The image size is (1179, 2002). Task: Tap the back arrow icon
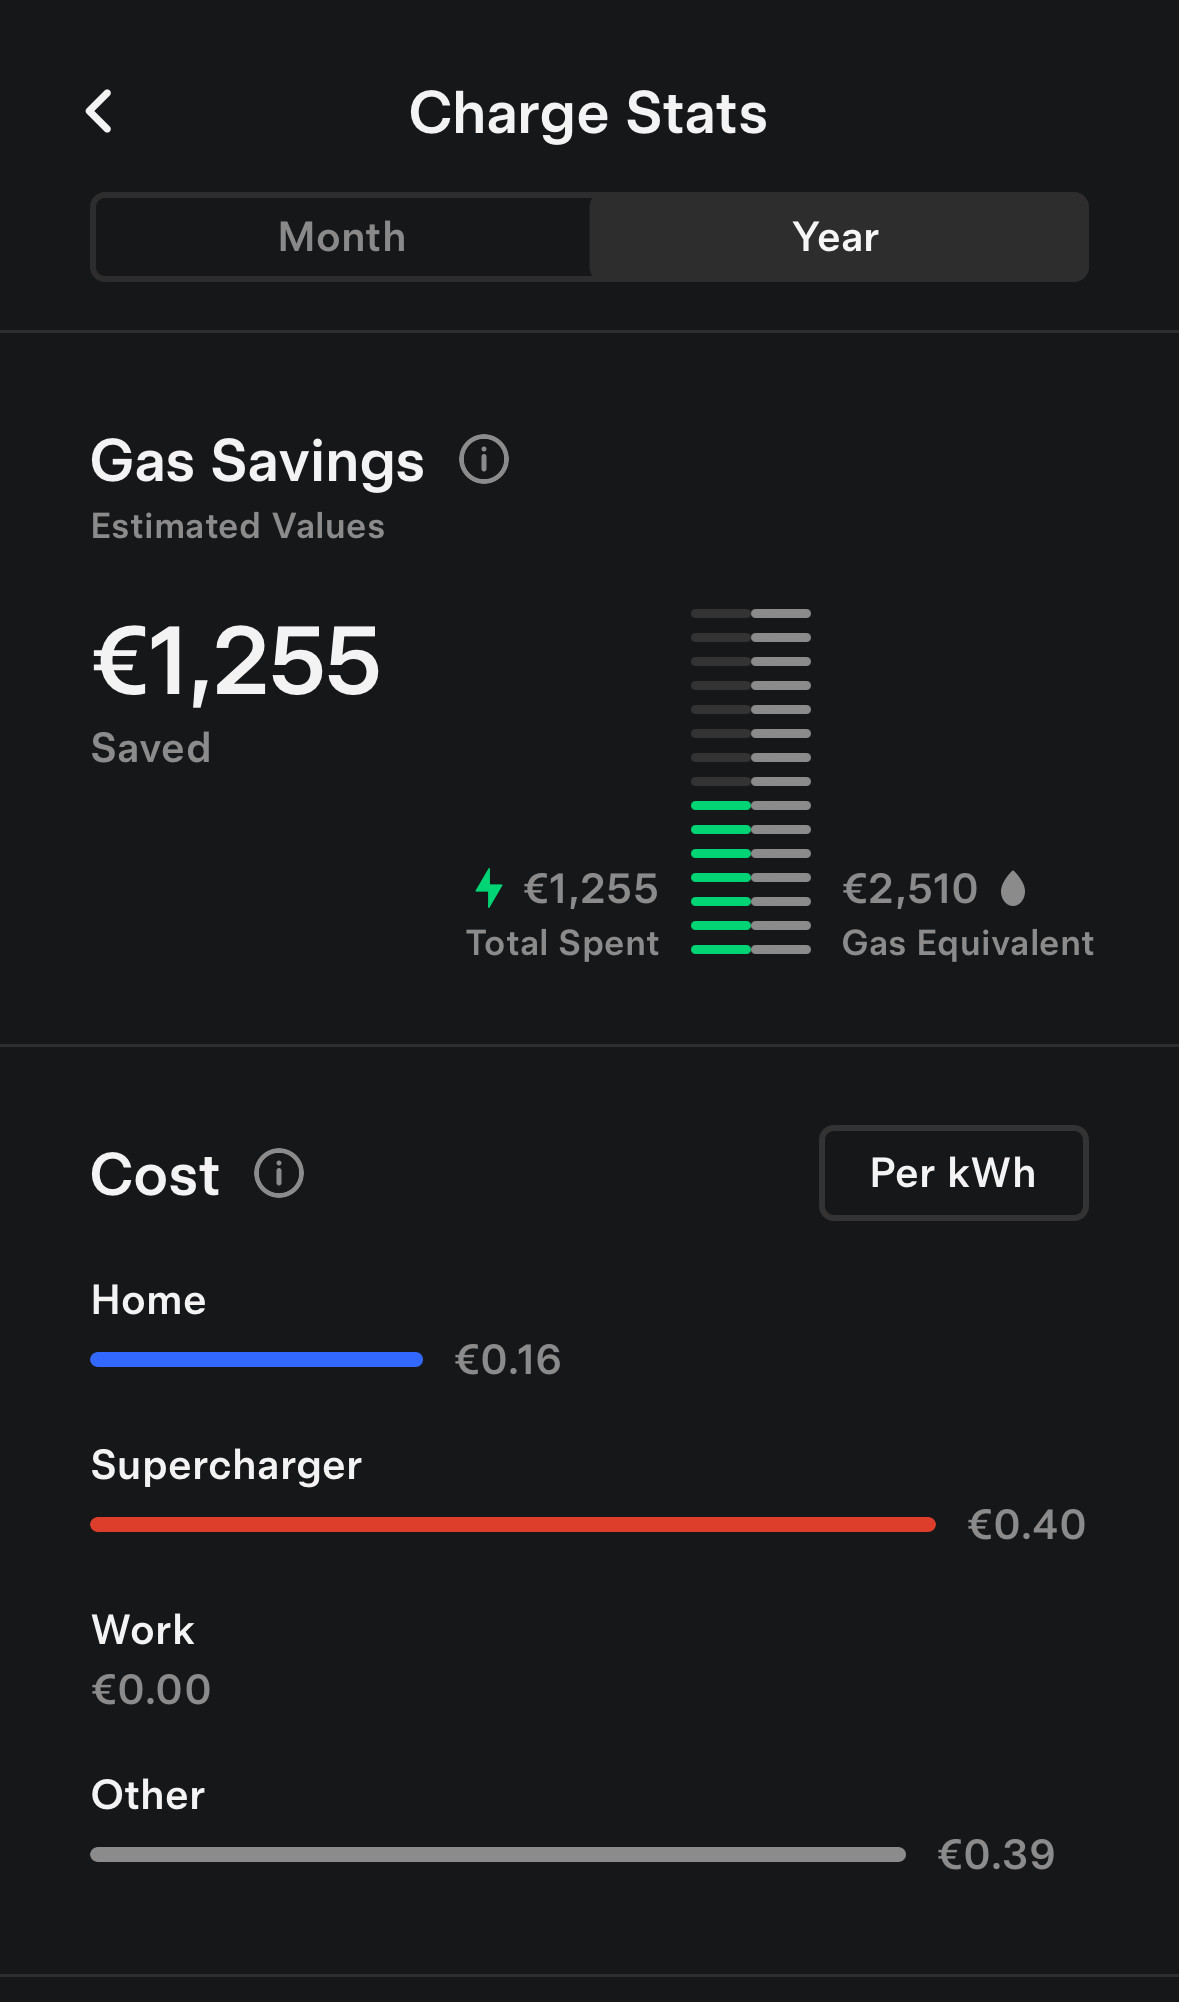[99, 111]
